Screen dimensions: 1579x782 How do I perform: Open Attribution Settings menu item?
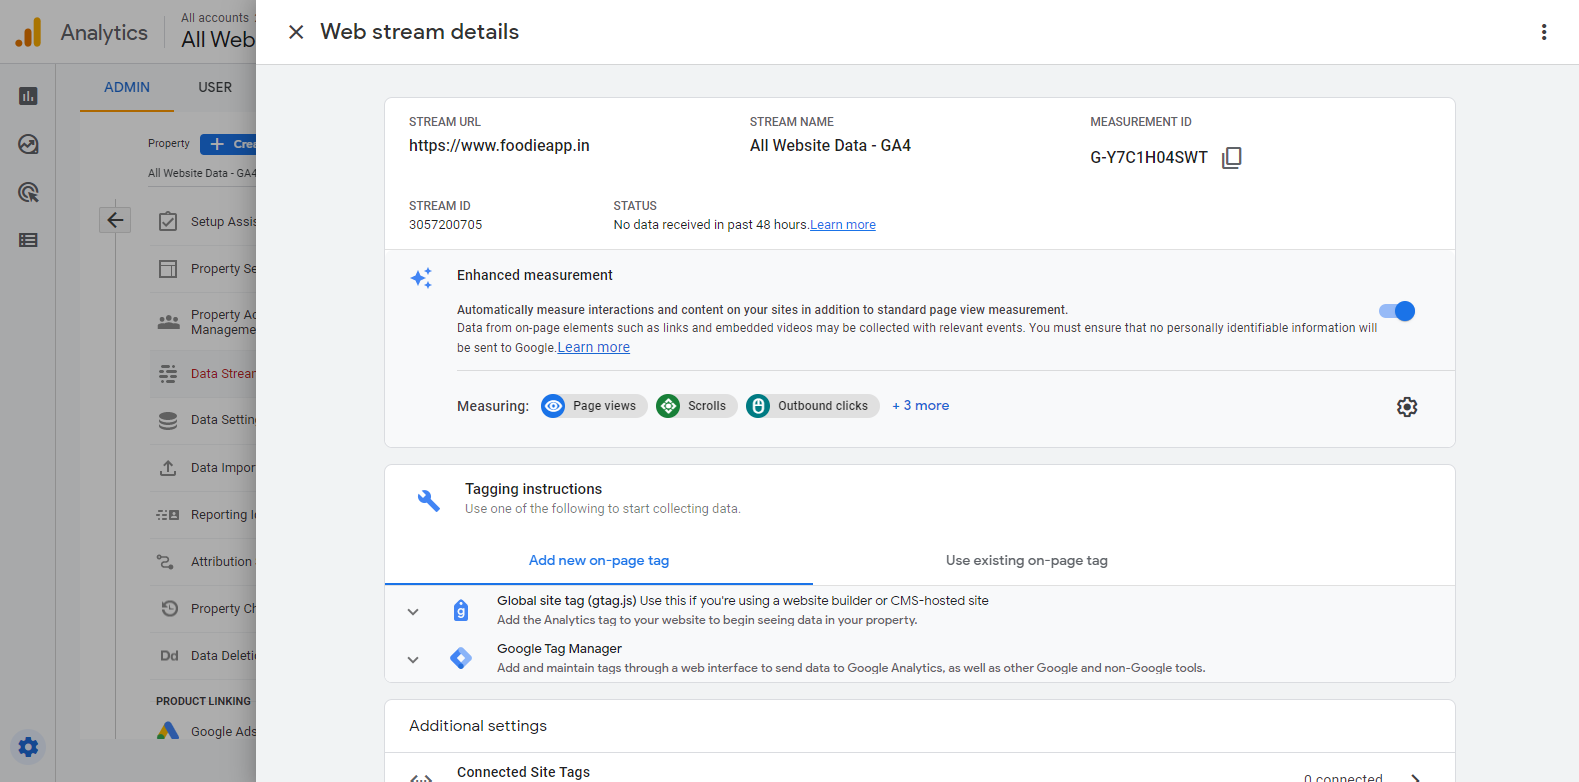click(203, 562)
